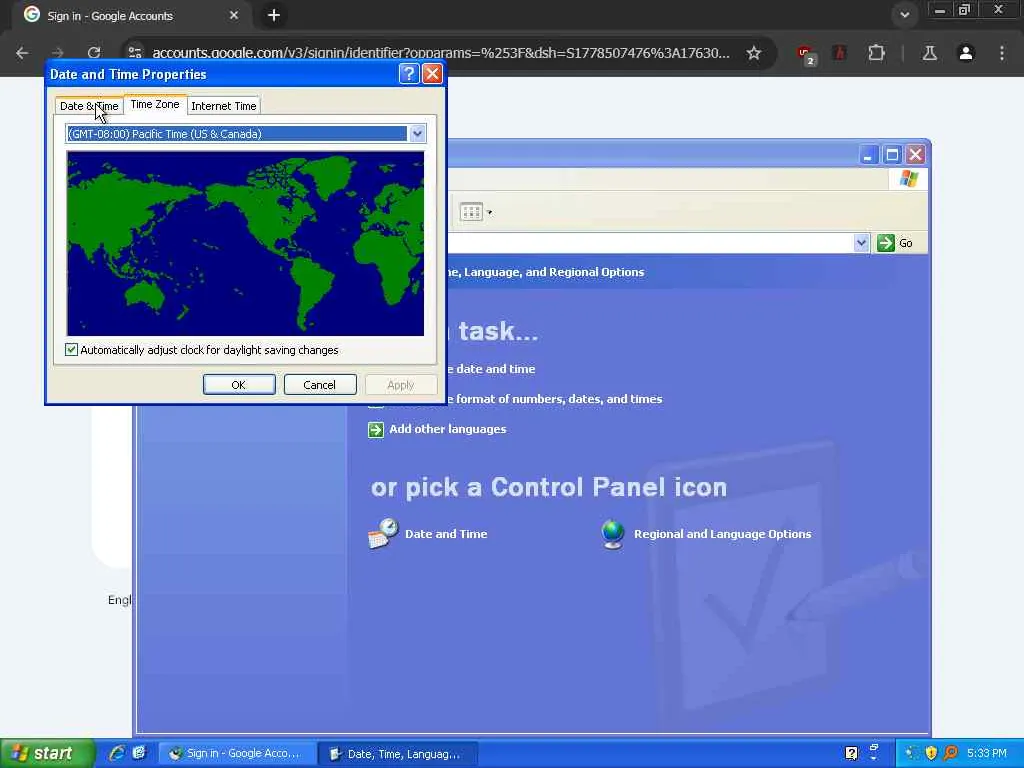Open the Chrome Labs flask icon

(930, 53)
